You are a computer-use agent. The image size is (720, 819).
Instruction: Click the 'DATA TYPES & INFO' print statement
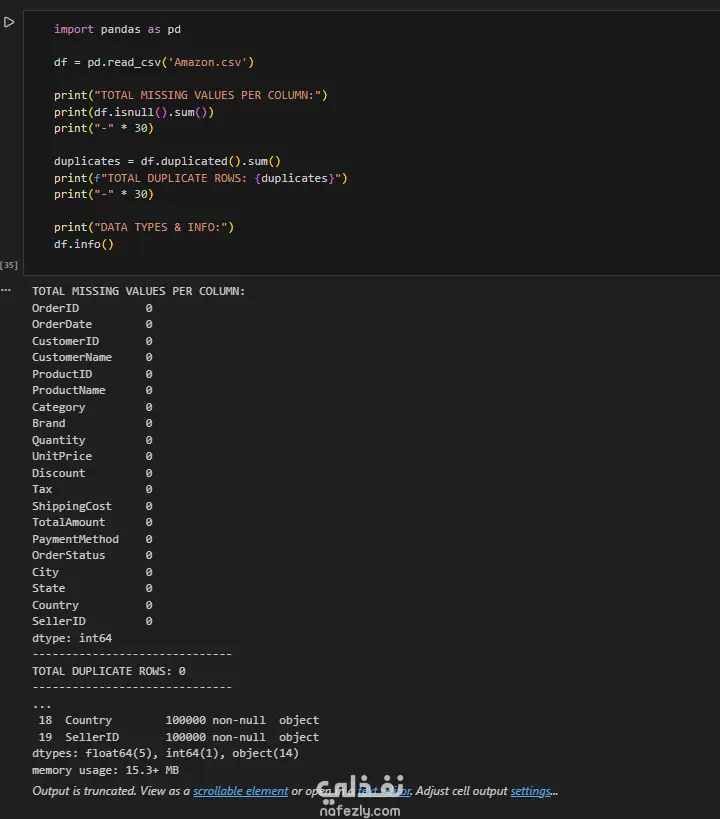pos(143,227)
